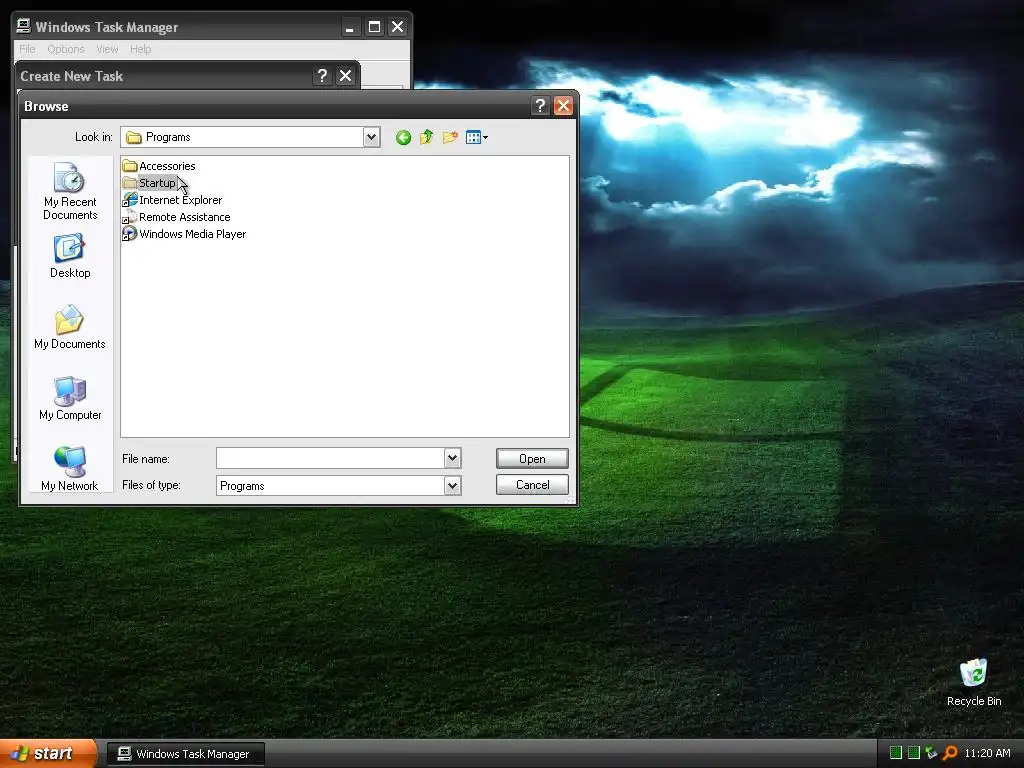The height and width of the screenshot is (768, 1024).
Task: Expand the Look in dropdown
Action: [372, 137]
